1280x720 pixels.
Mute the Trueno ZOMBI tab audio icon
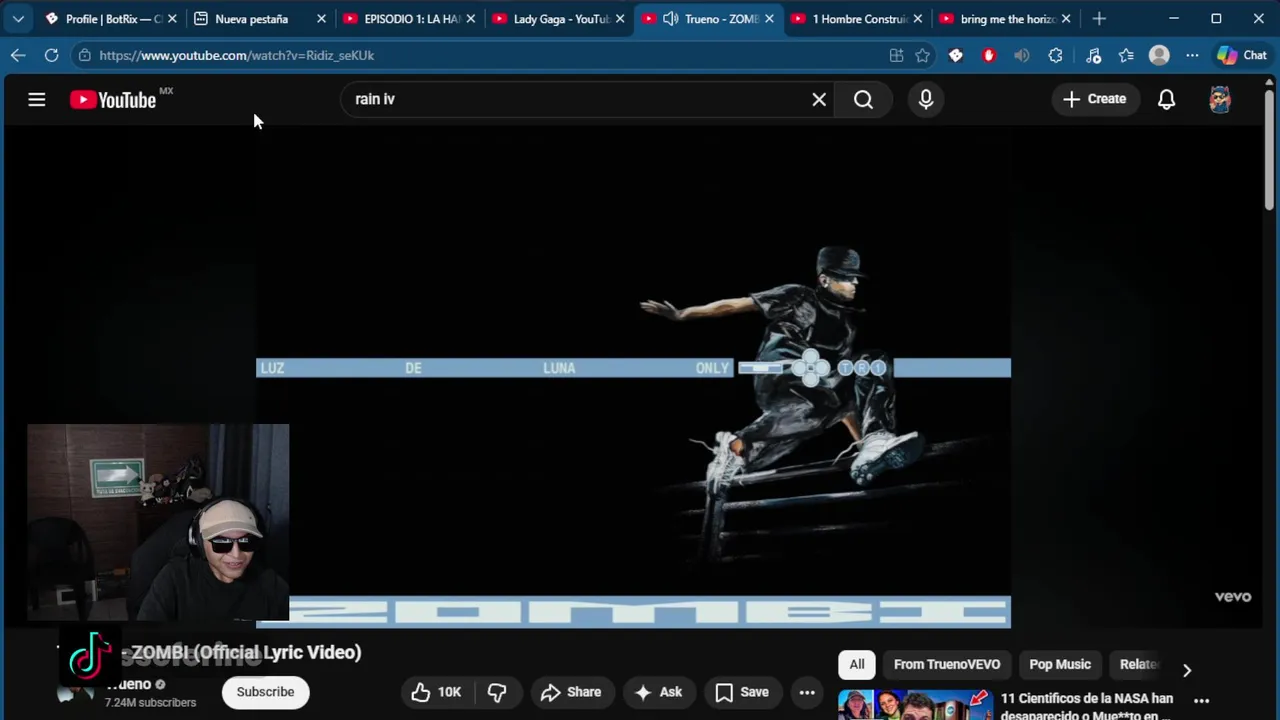click(670, 18)
